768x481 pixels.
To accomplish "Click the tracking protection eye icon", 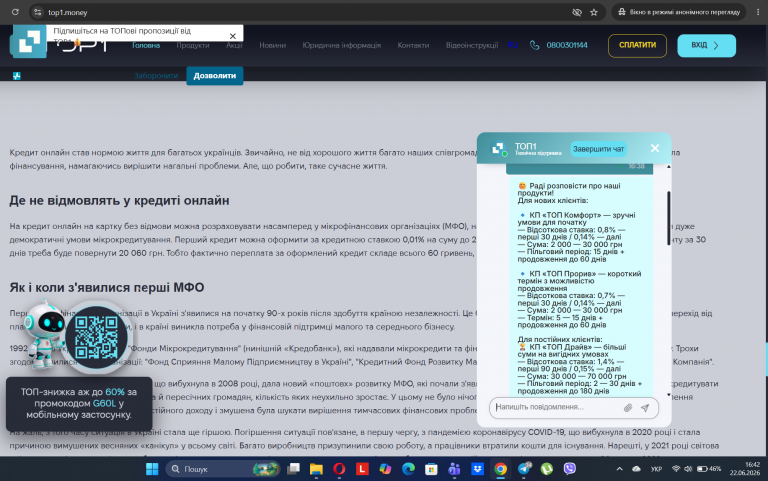I will click(x=577, y=12).
